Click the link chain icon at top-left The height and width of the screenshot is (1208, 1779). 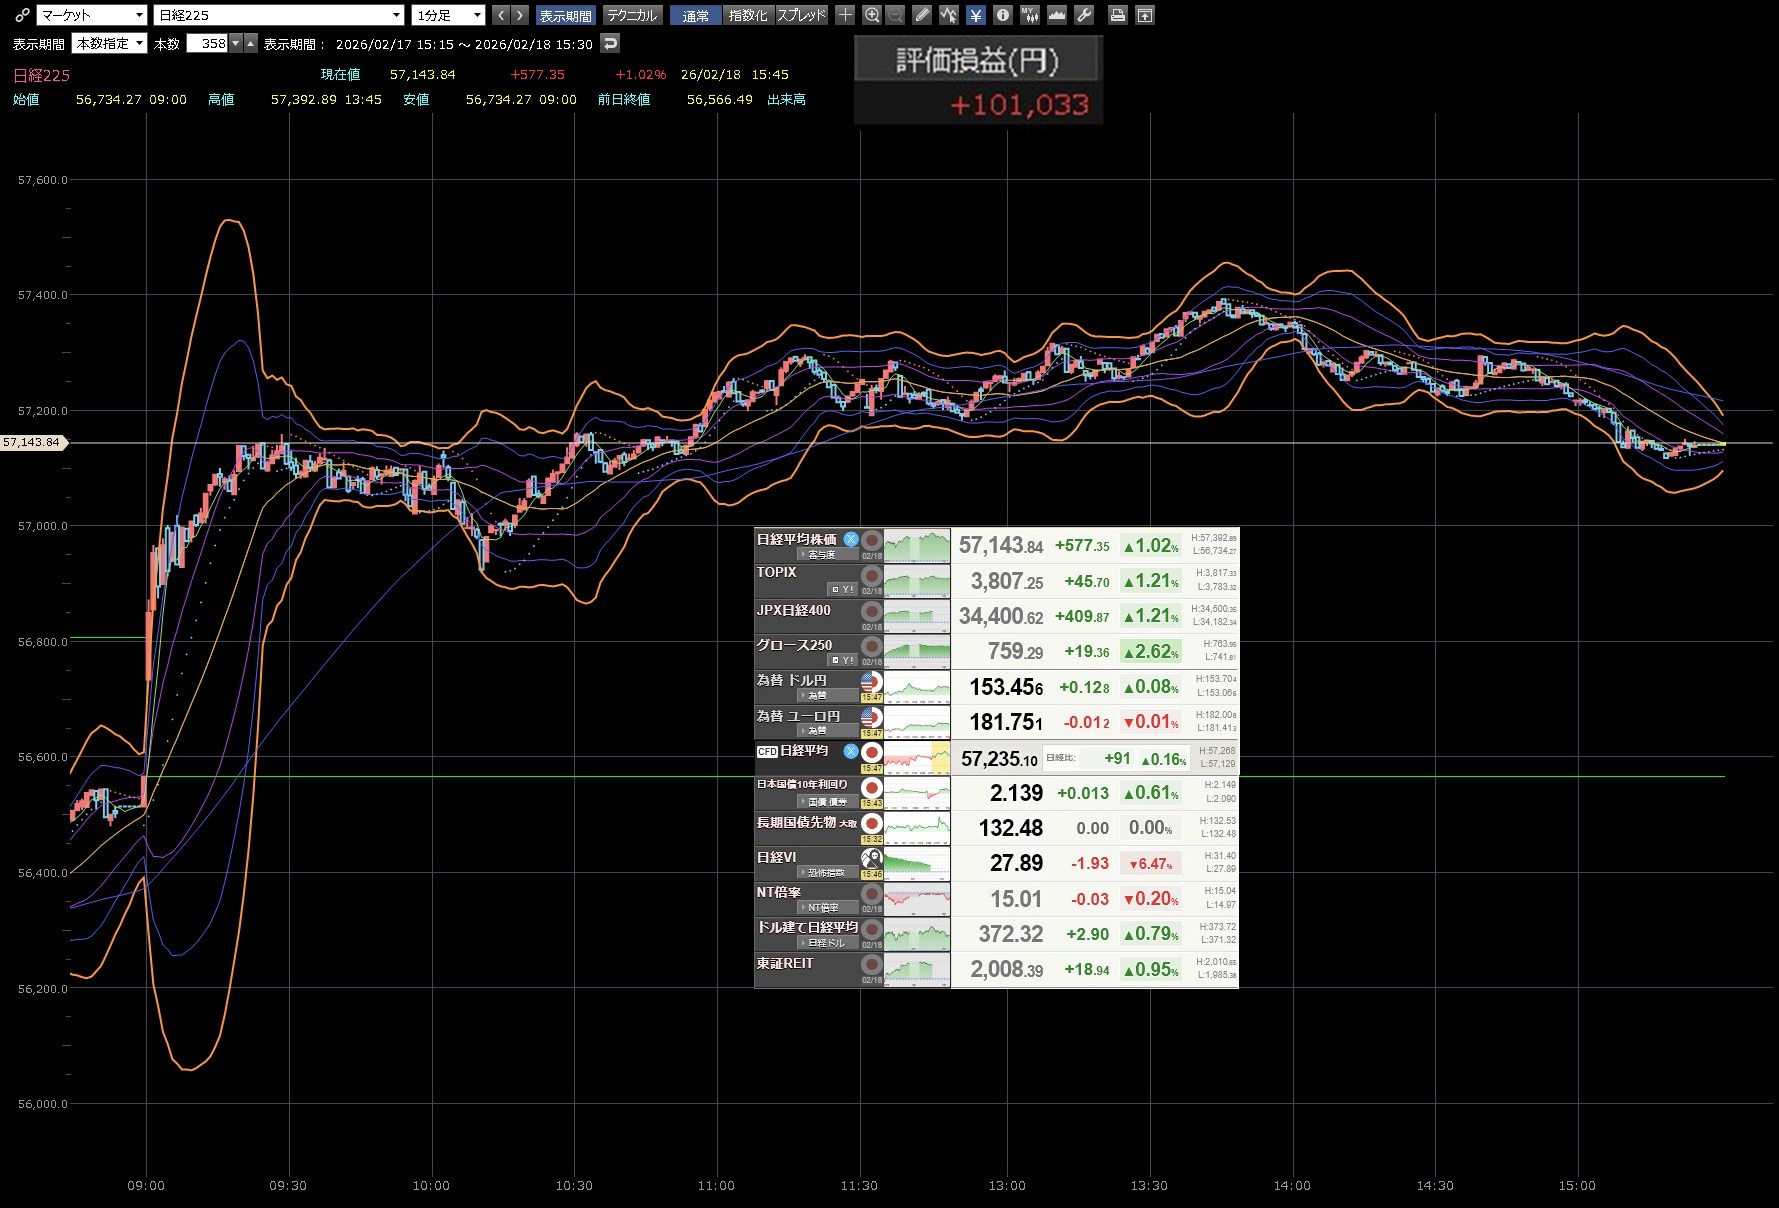click(x=22, y=15)
